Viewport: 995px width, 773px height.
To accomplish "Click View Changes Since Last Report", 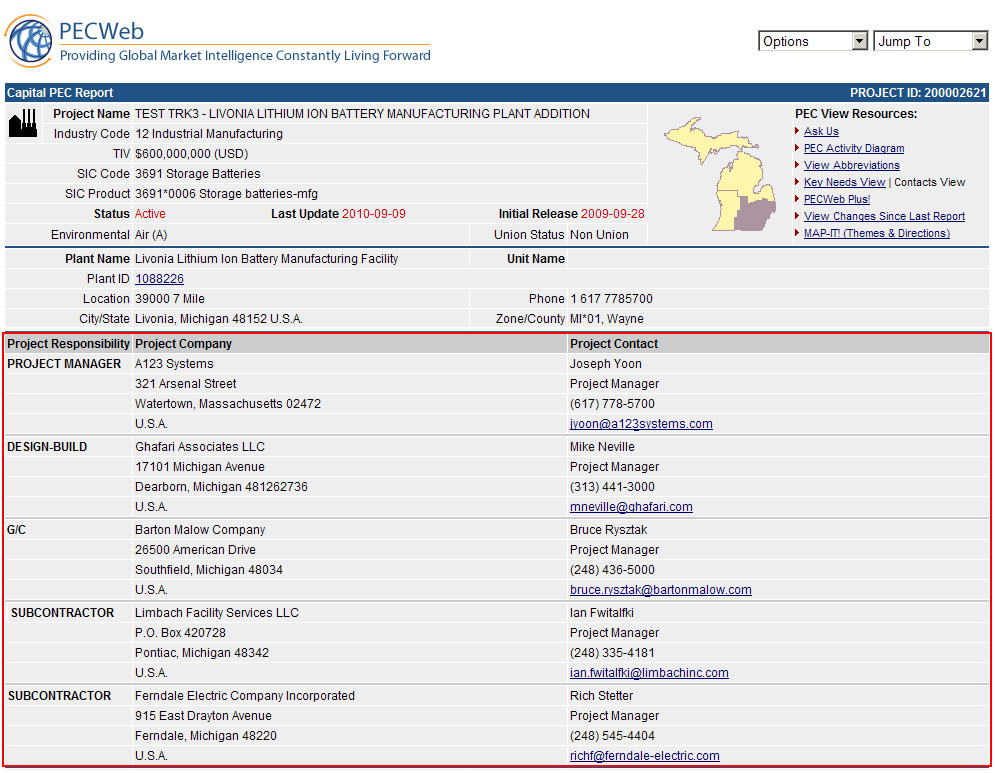I will [884, 216].
